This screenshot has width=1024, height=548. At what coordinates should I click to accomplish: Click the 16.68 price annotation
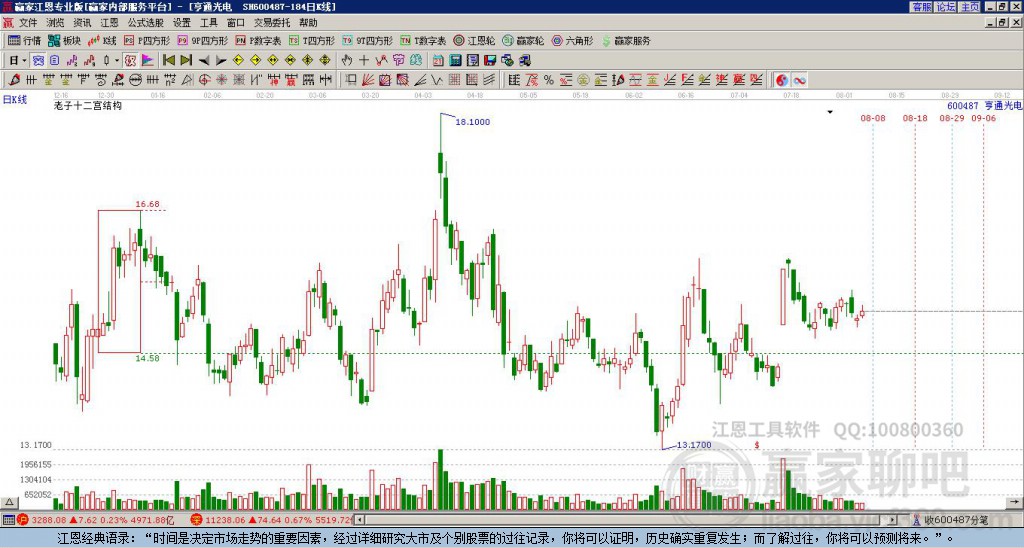tap(148, 204)
